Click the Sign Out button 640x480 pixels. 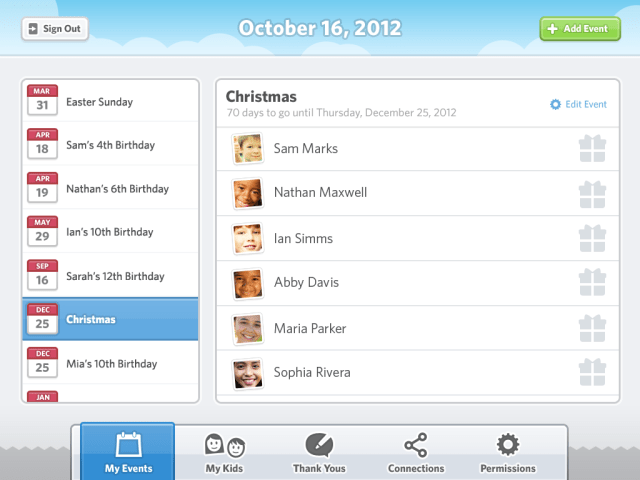pyautogui.click(x=55, y=29)
